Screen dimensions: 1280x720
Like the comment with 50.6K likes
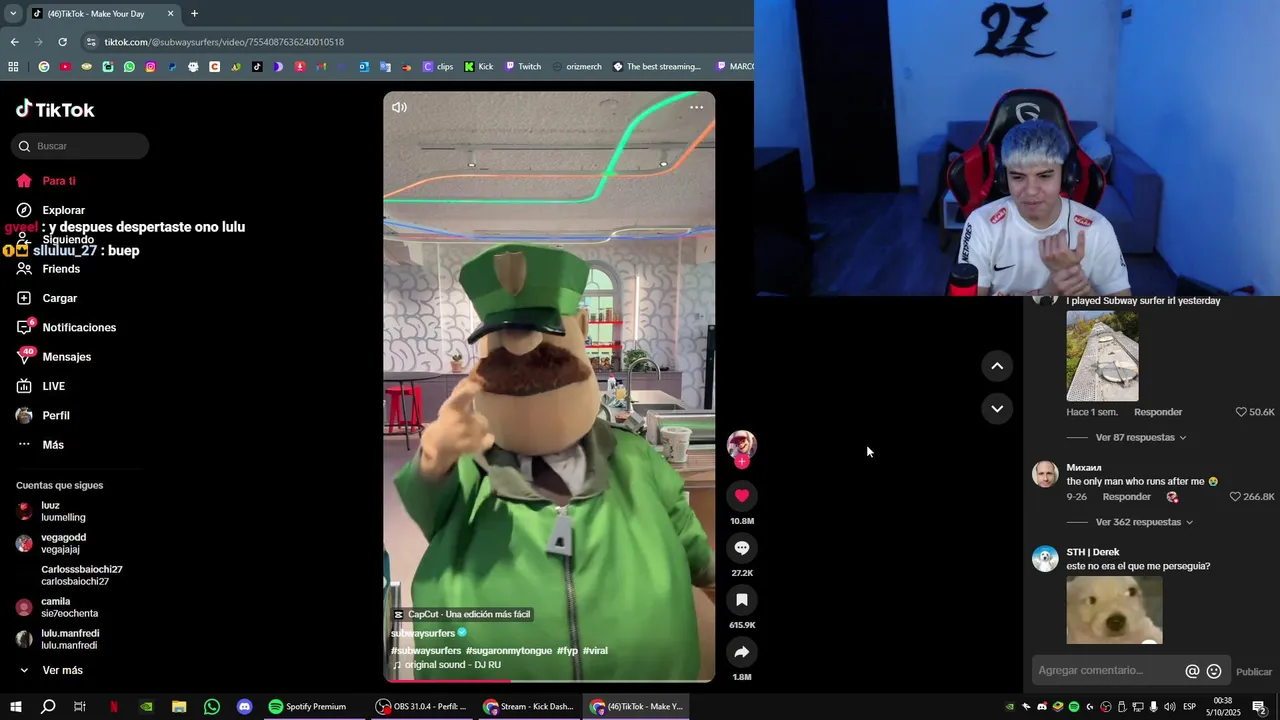point(1241,412)
